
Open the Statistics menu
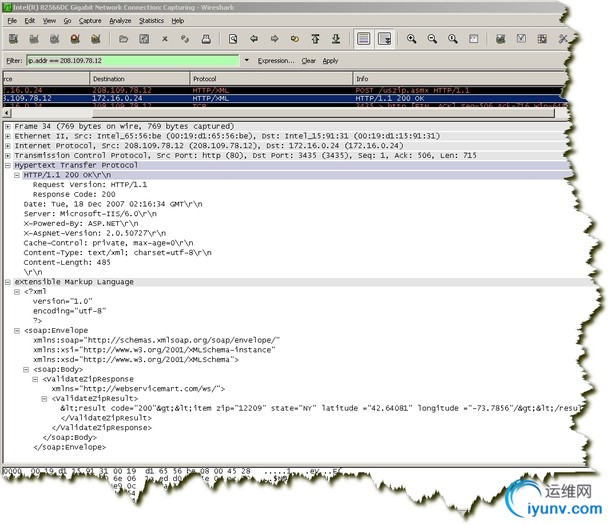pos(151,21)
